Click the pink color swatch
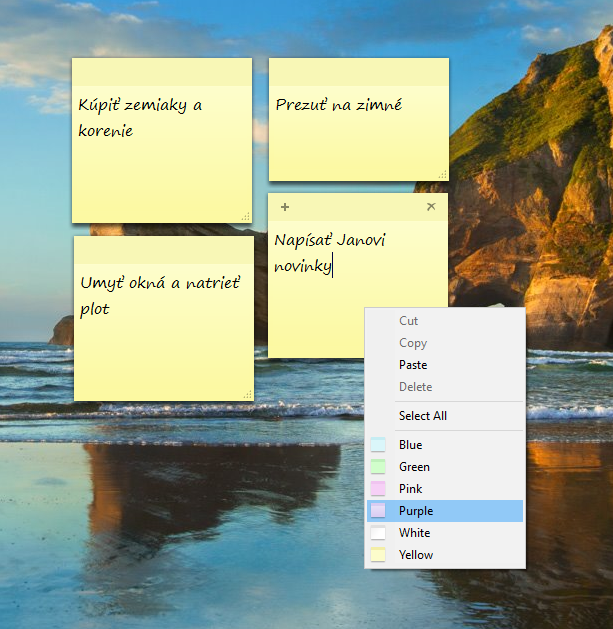Screen dimensions: 613x629 click(378, 489)
